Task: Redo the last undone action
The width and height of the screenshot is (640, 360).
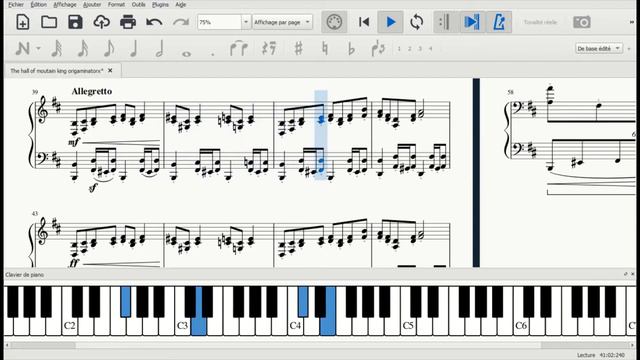Action: [x=180, y=22]
